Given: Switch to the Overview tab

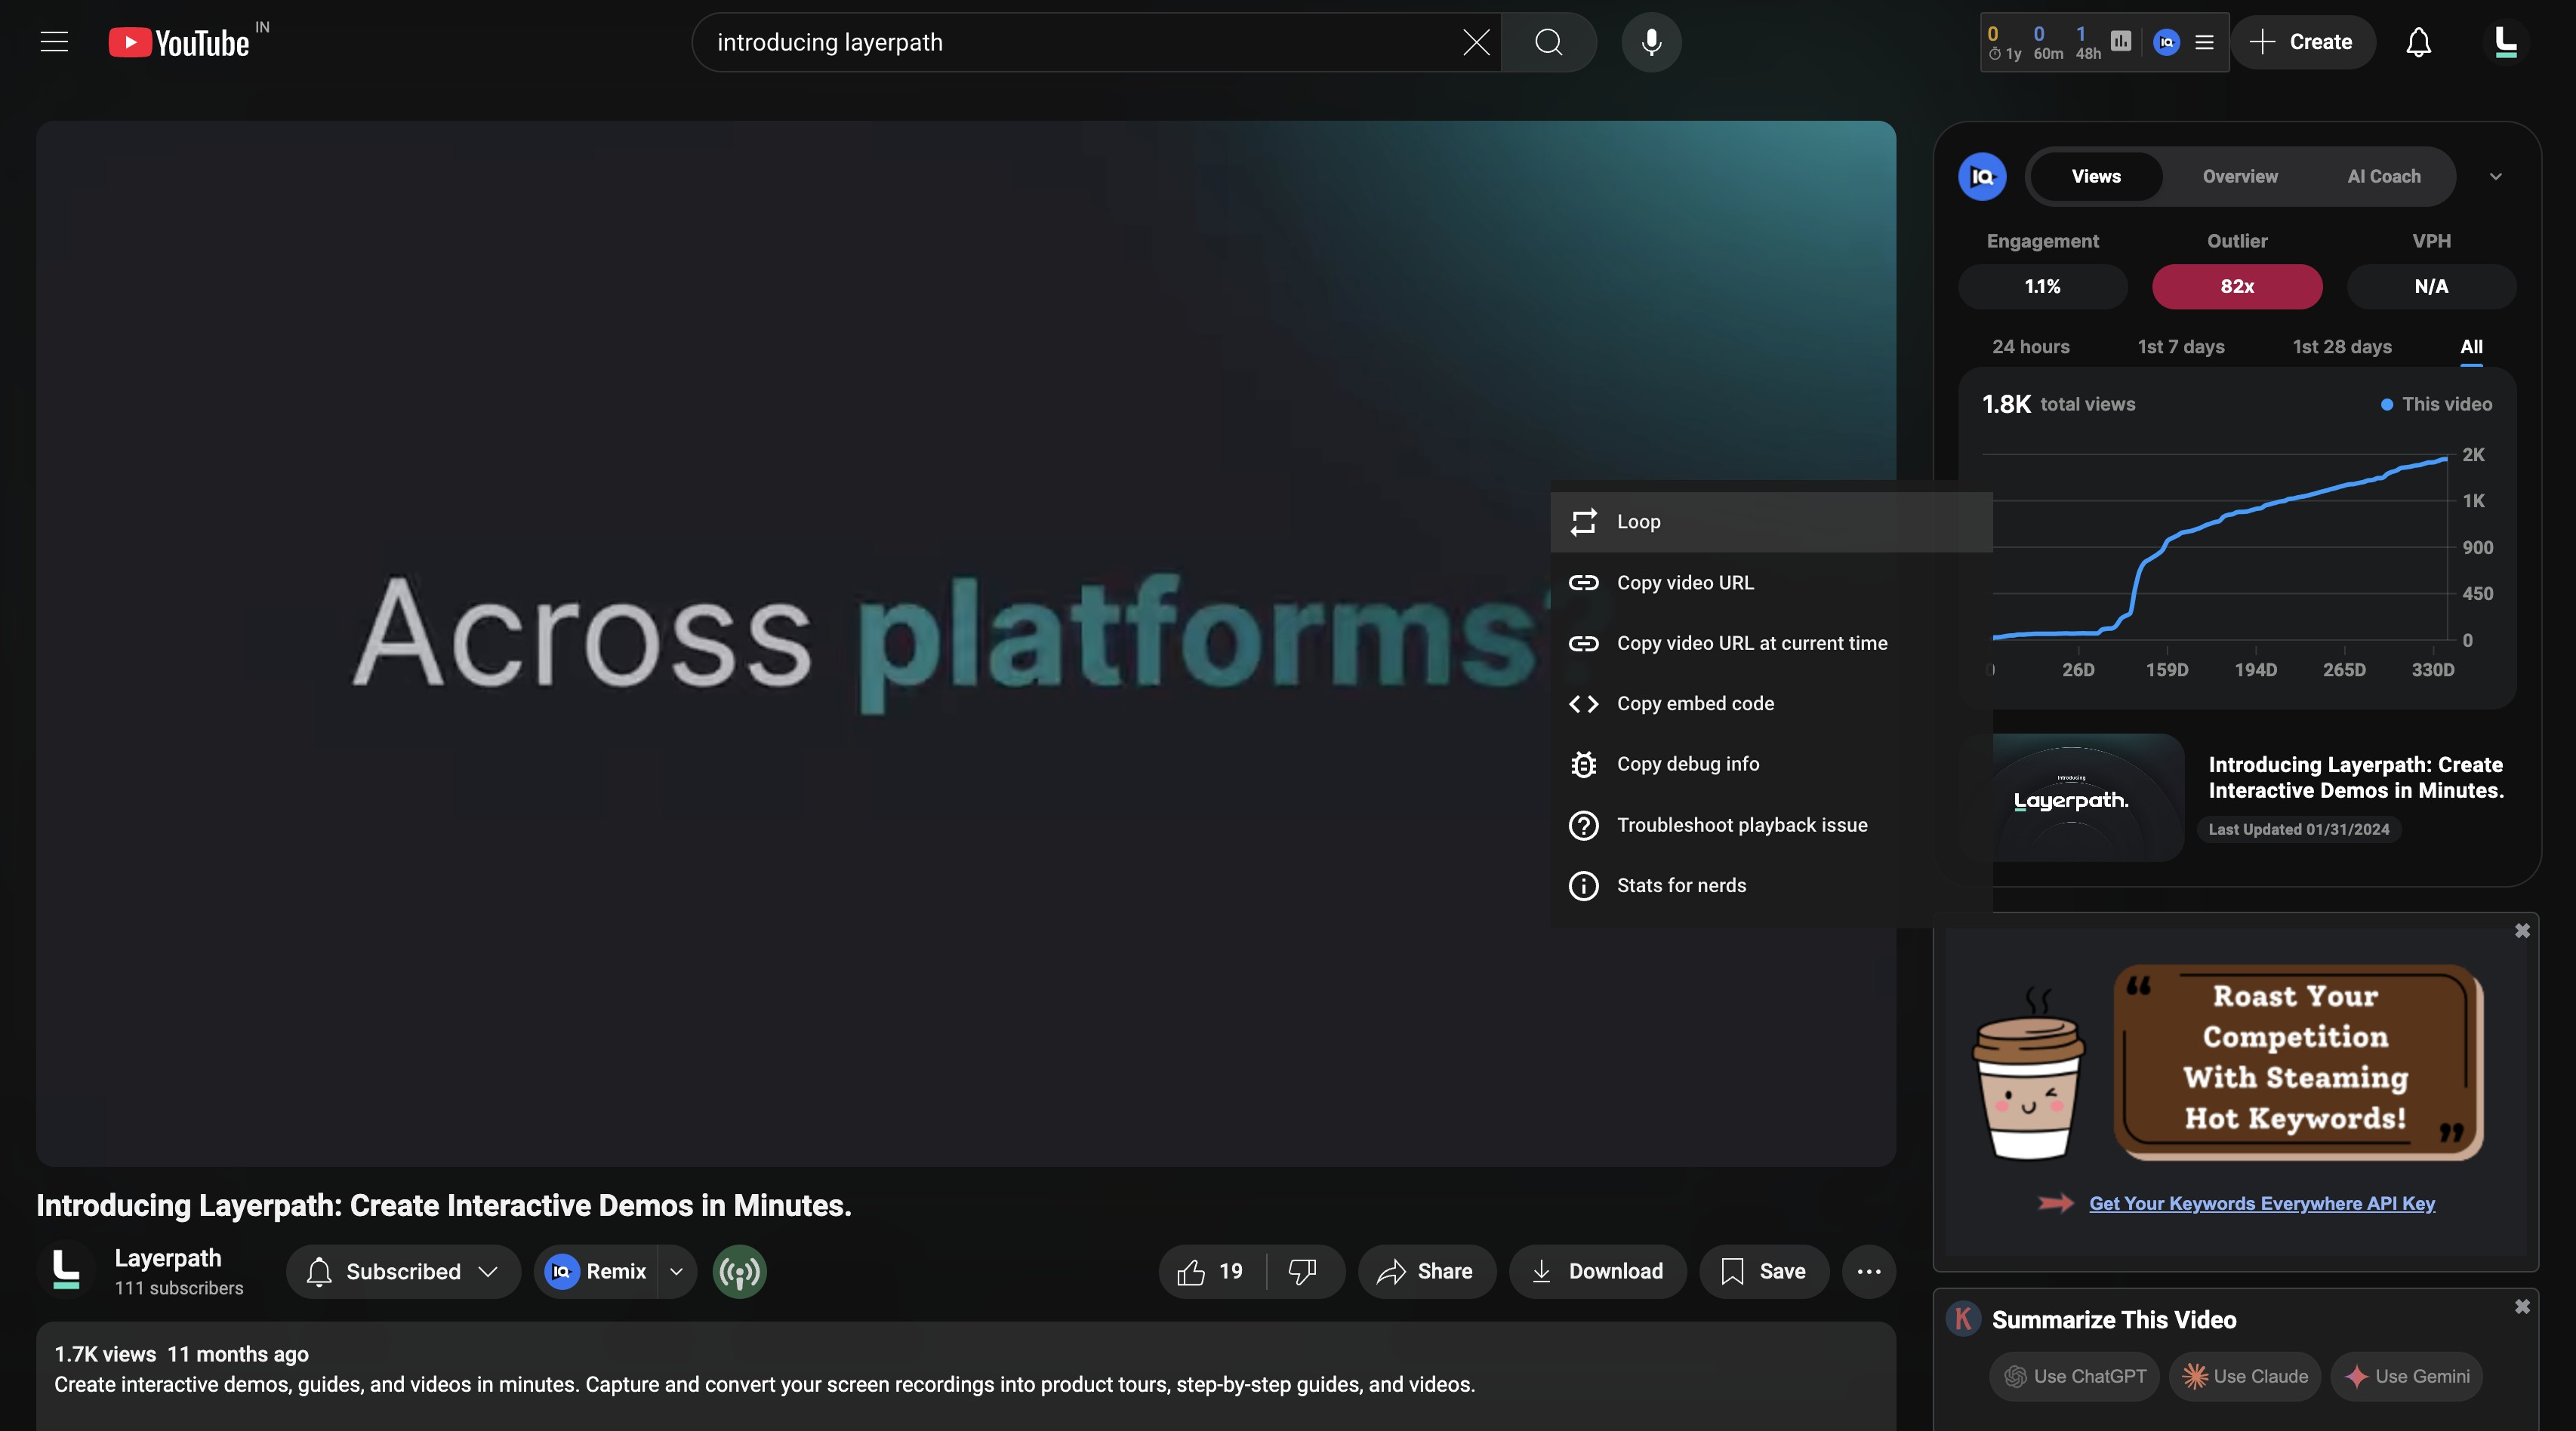Looking at the screenshot, I should click(2240, 176).
